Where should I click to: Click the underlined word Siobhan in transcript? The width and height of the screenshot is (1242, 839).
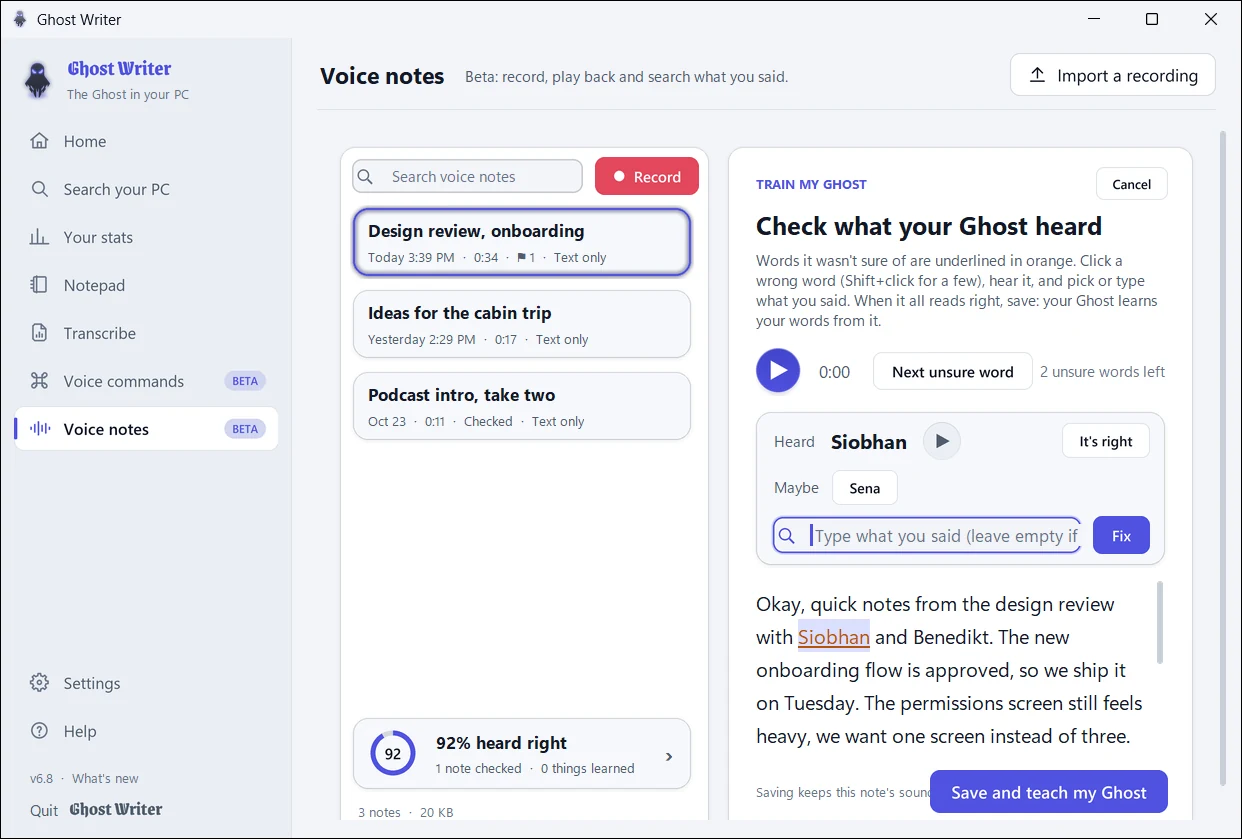tap(834, 637)
